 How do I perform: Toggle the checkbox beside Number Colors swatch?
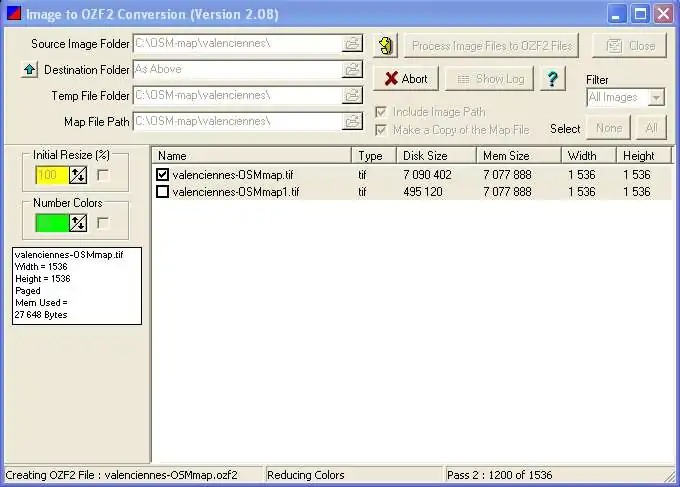103,223
